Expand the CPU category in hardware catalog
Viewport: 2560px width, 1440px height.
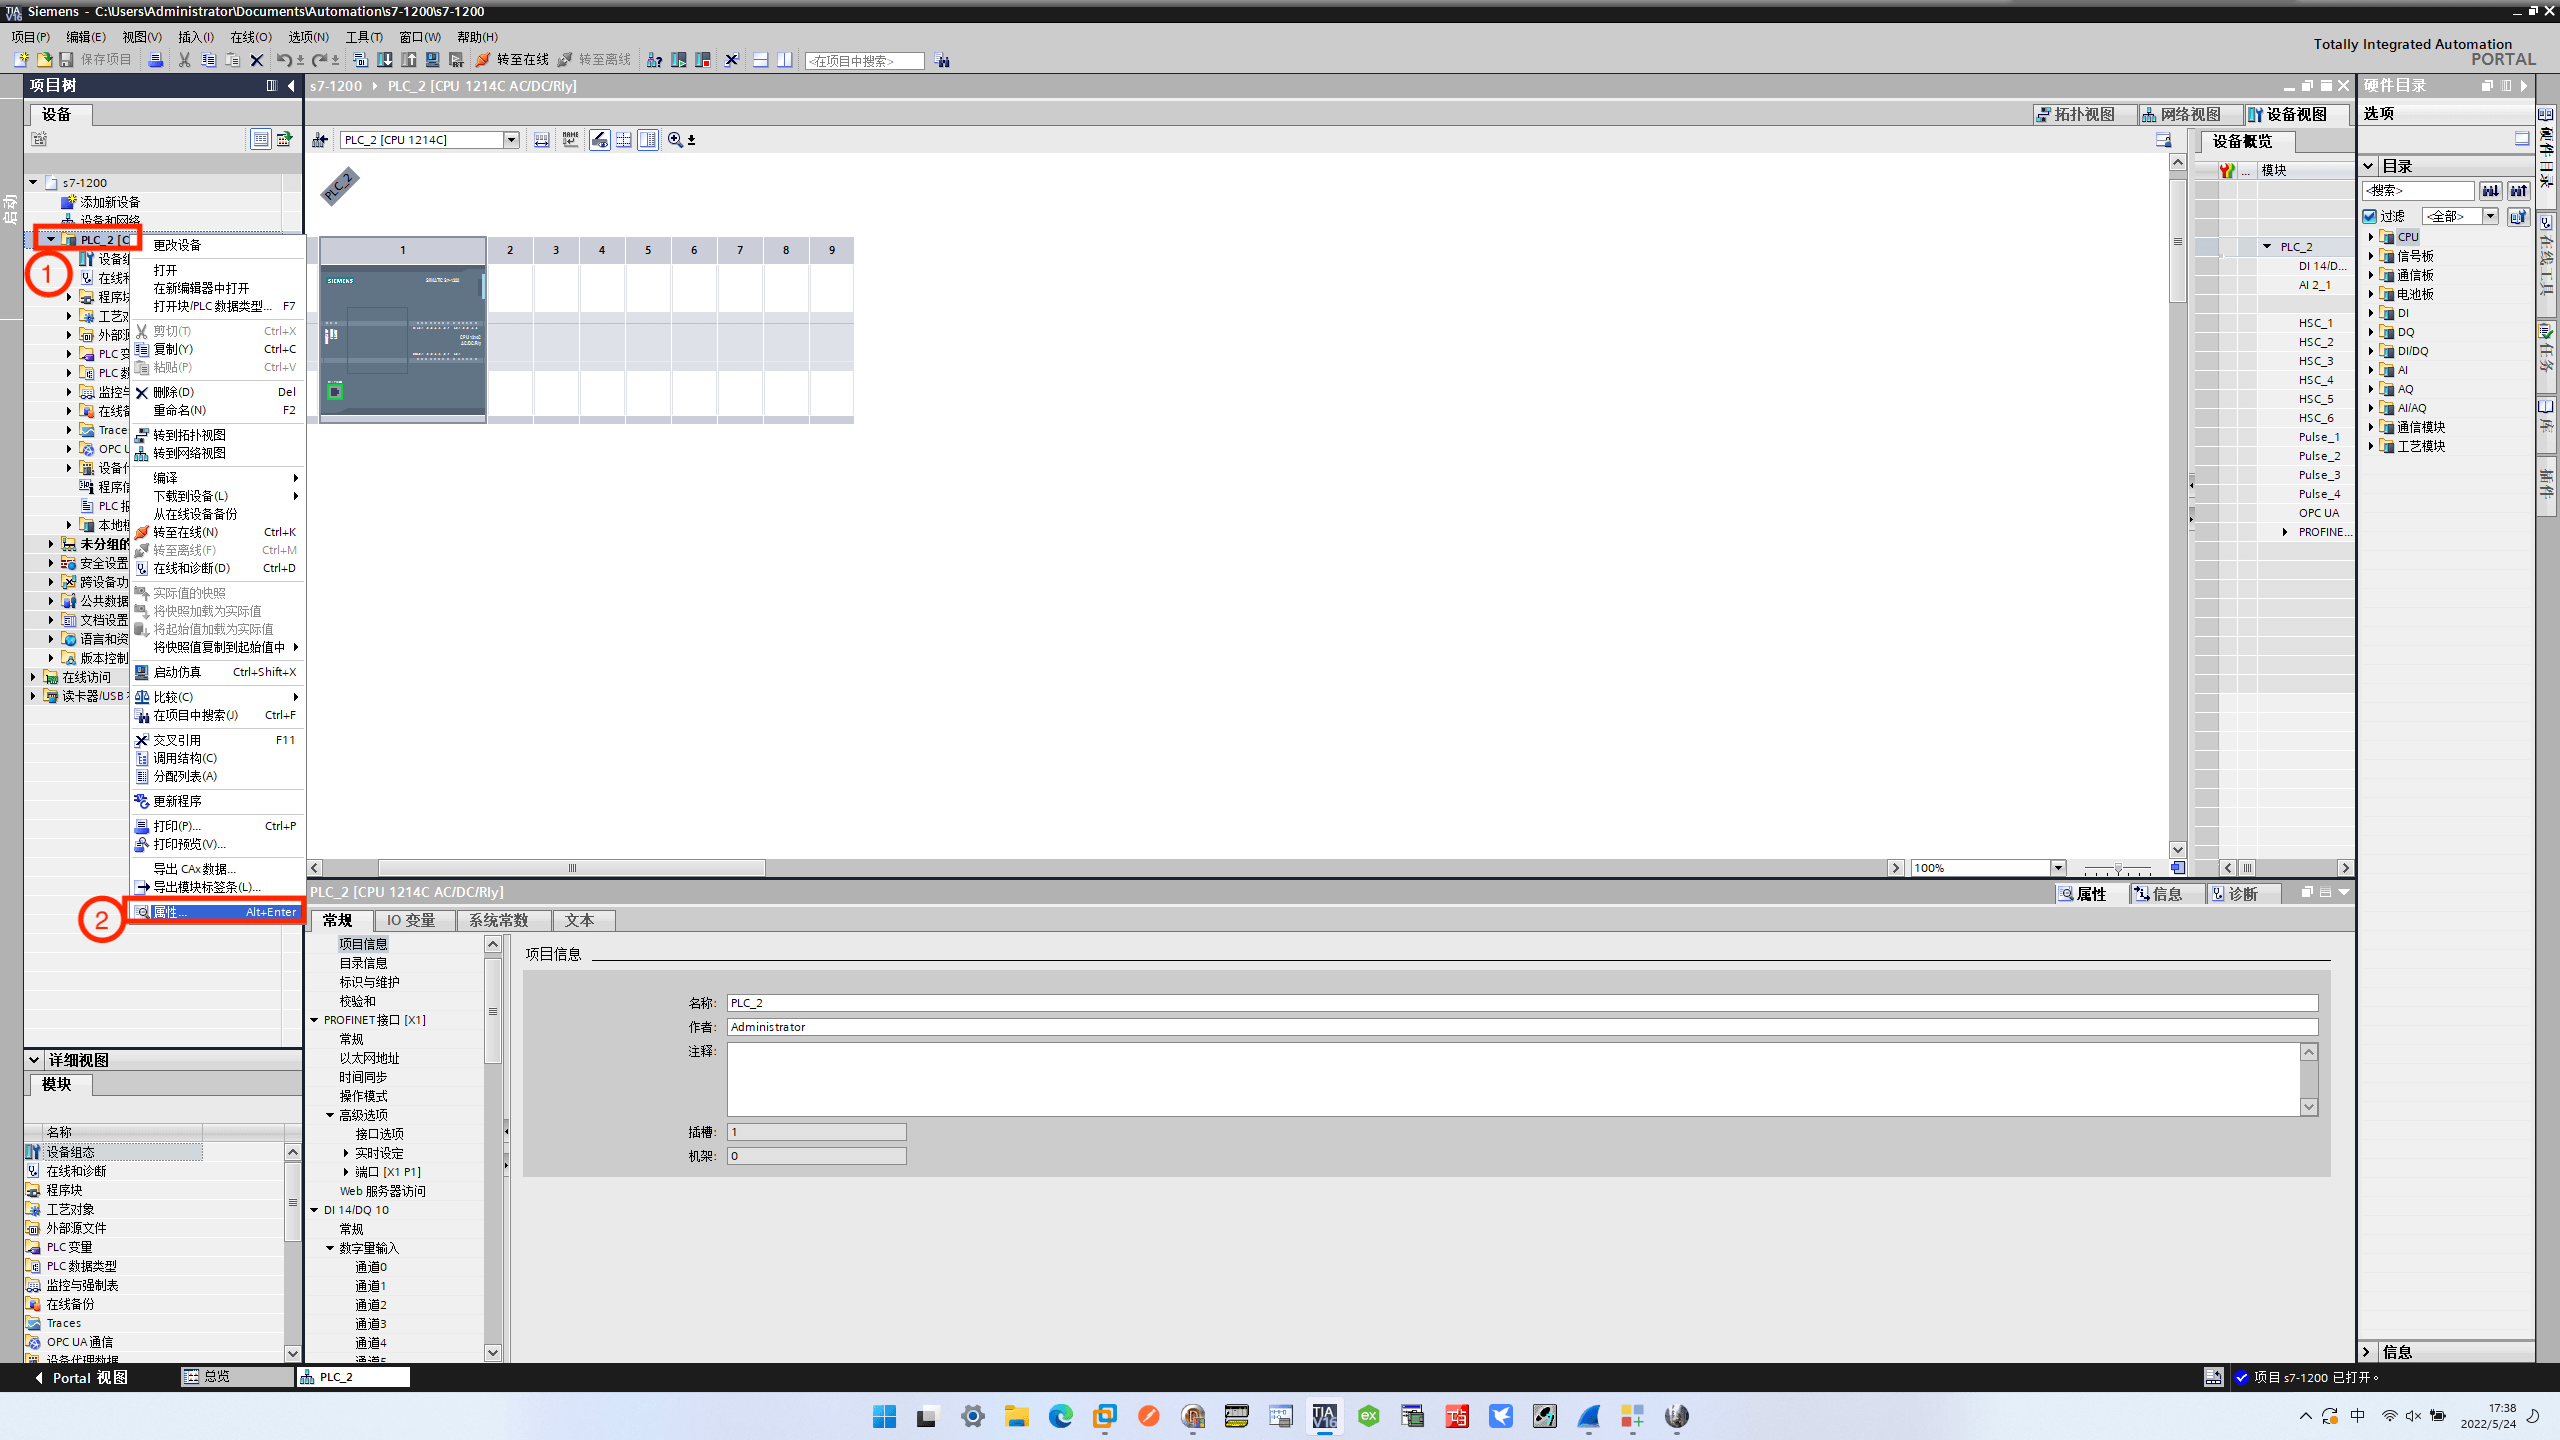tap(2370, 236)
